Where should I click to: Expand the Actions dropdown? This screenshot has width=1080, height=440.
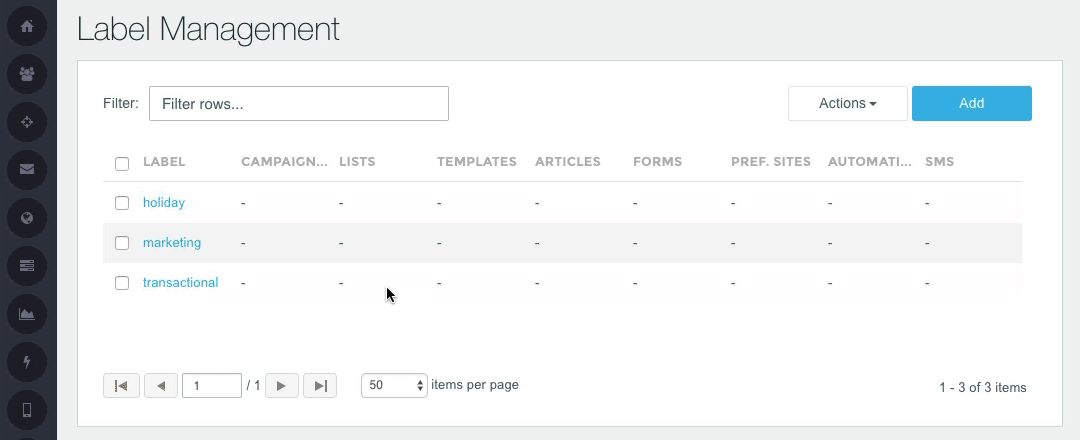tap(847, 103)
